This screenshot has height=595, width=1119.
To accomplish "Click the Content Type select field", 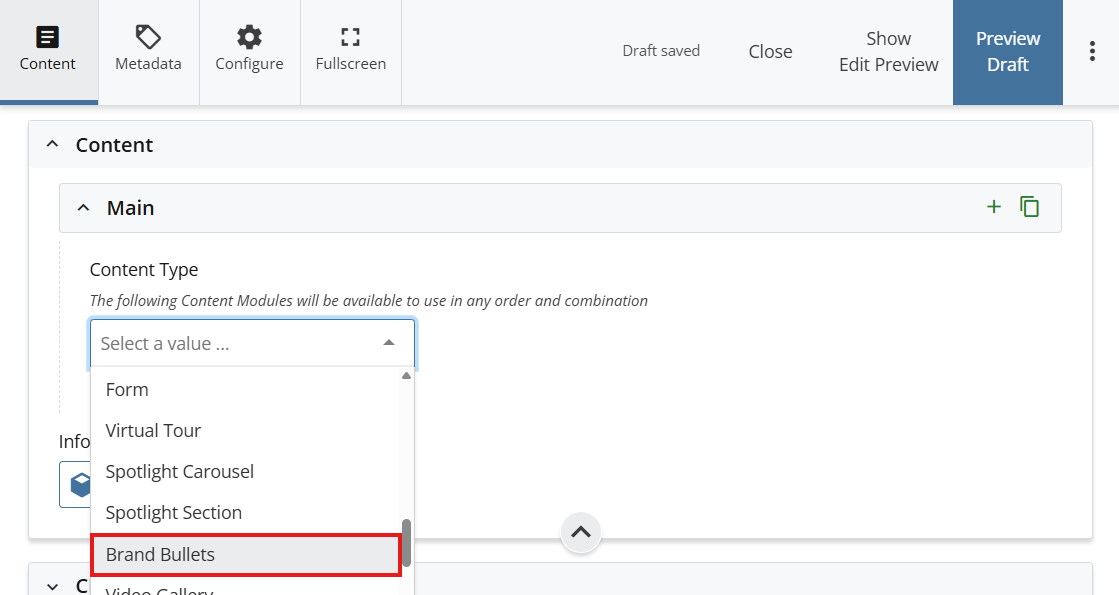I will coord(252,343).
